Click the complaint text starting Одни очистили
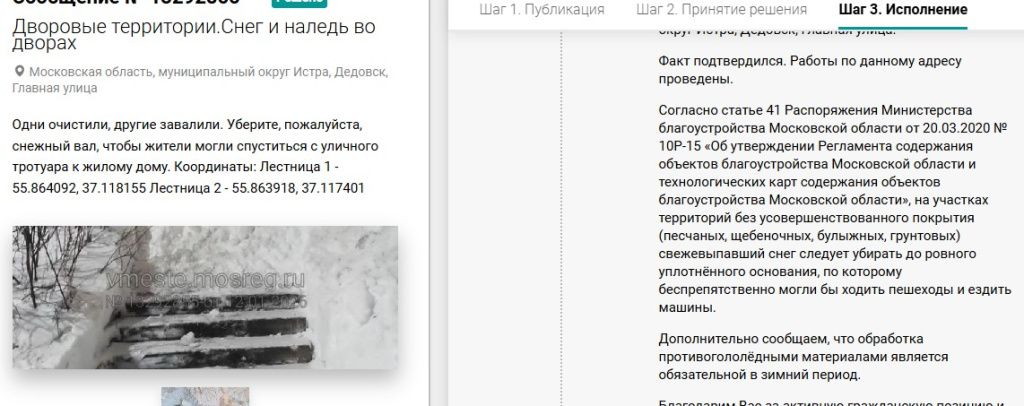This screenshot has height=406, width=1024. click(x=195, y=156)
